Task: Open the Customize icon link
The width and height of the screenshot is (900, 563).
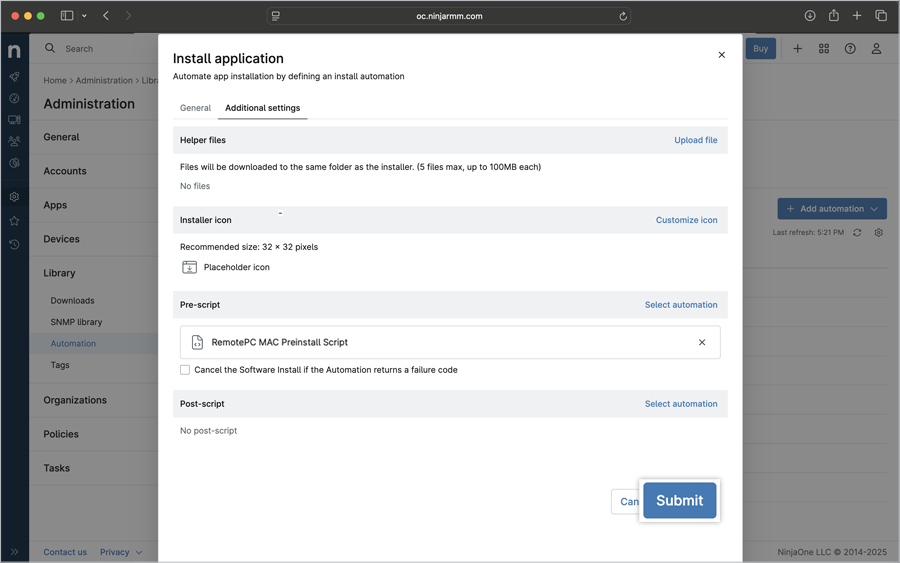Action: pos(686,220)
